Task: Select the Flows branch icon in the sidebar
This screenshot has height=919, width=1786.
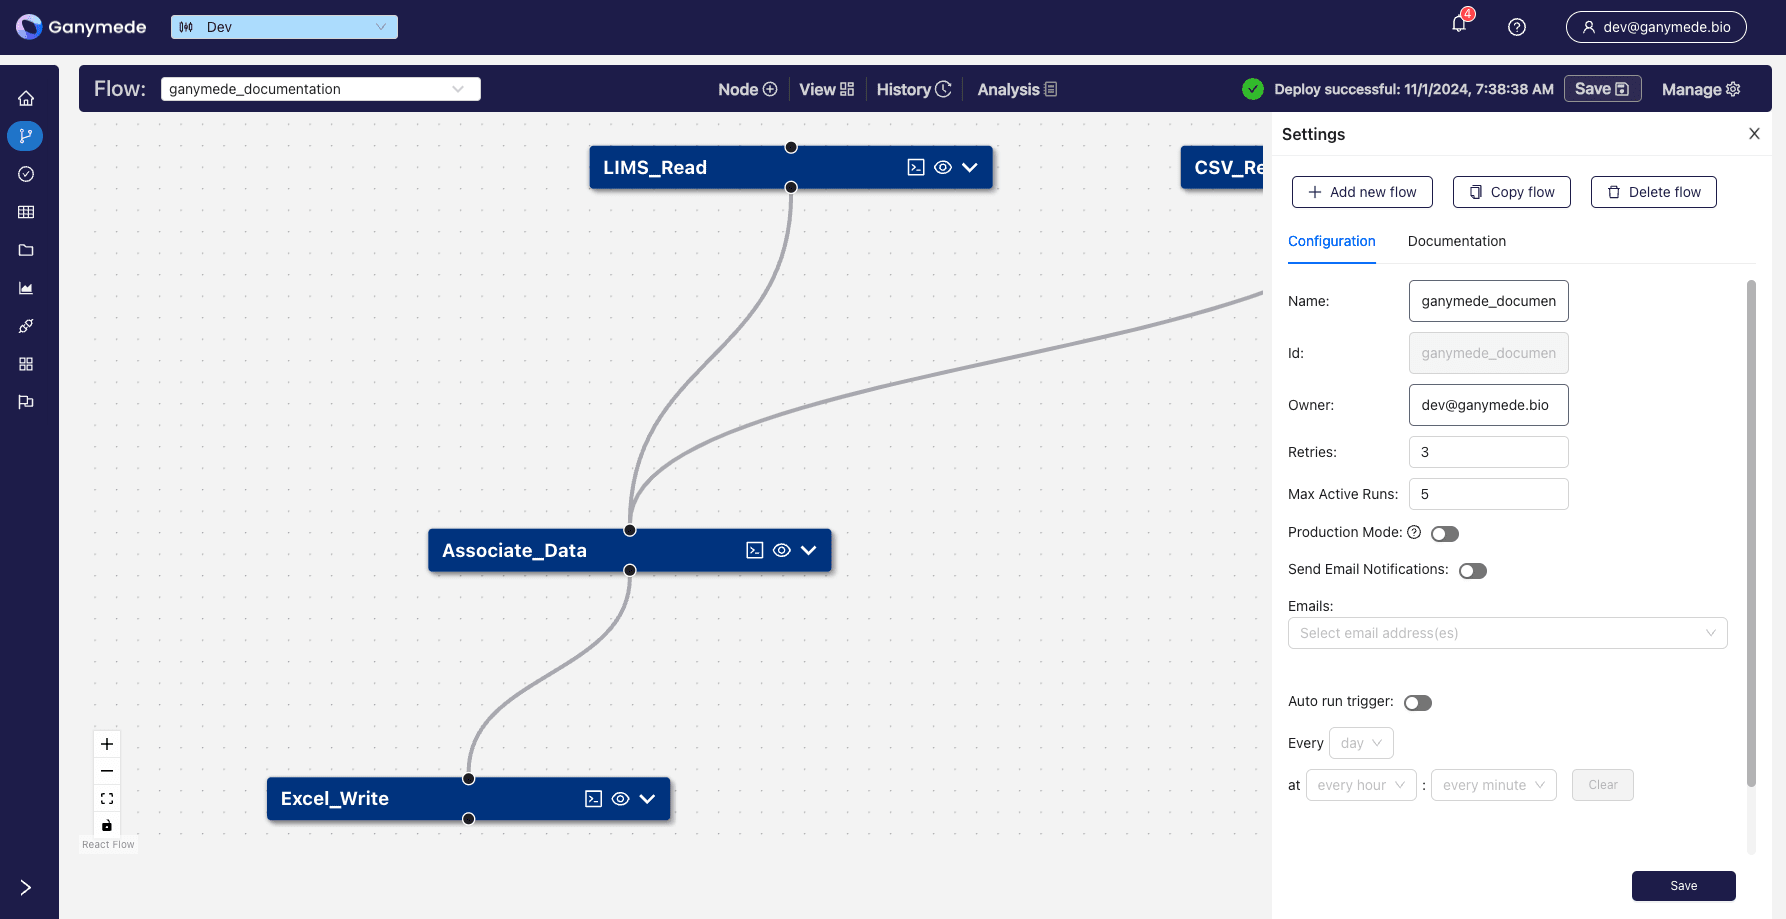Action: pyautogui.click(x=26, y=136)
